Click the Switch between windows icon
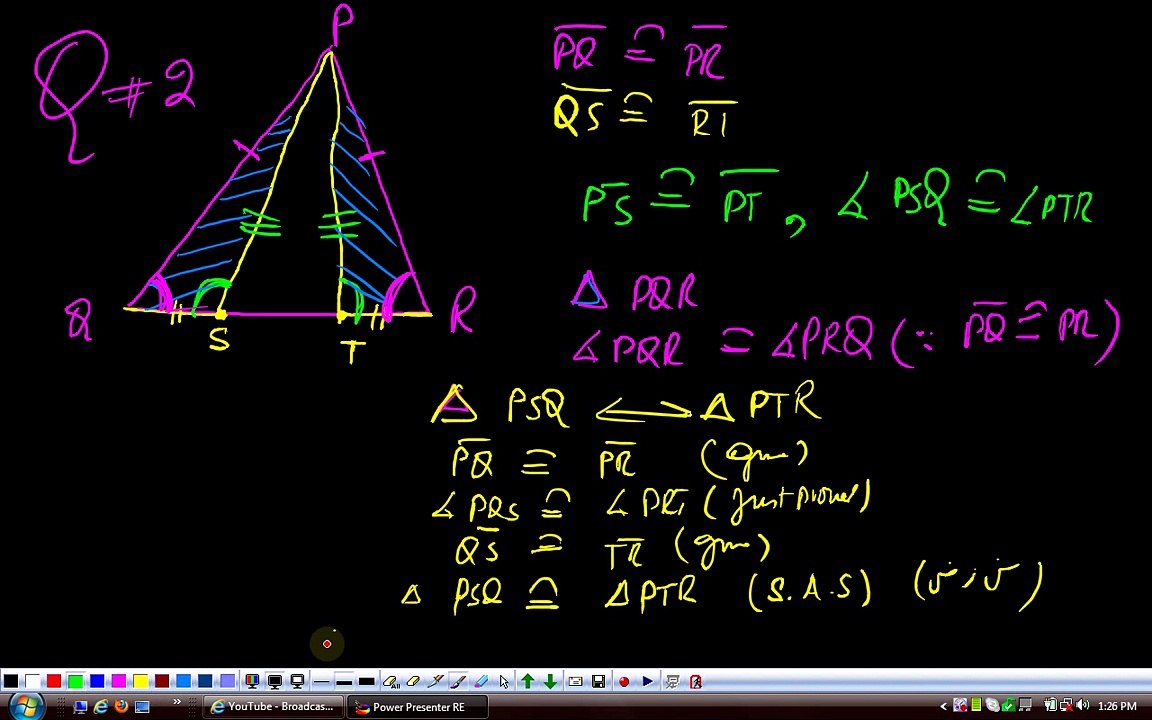This screenshot has height=720, width=1152. click(x=142, y=708)
